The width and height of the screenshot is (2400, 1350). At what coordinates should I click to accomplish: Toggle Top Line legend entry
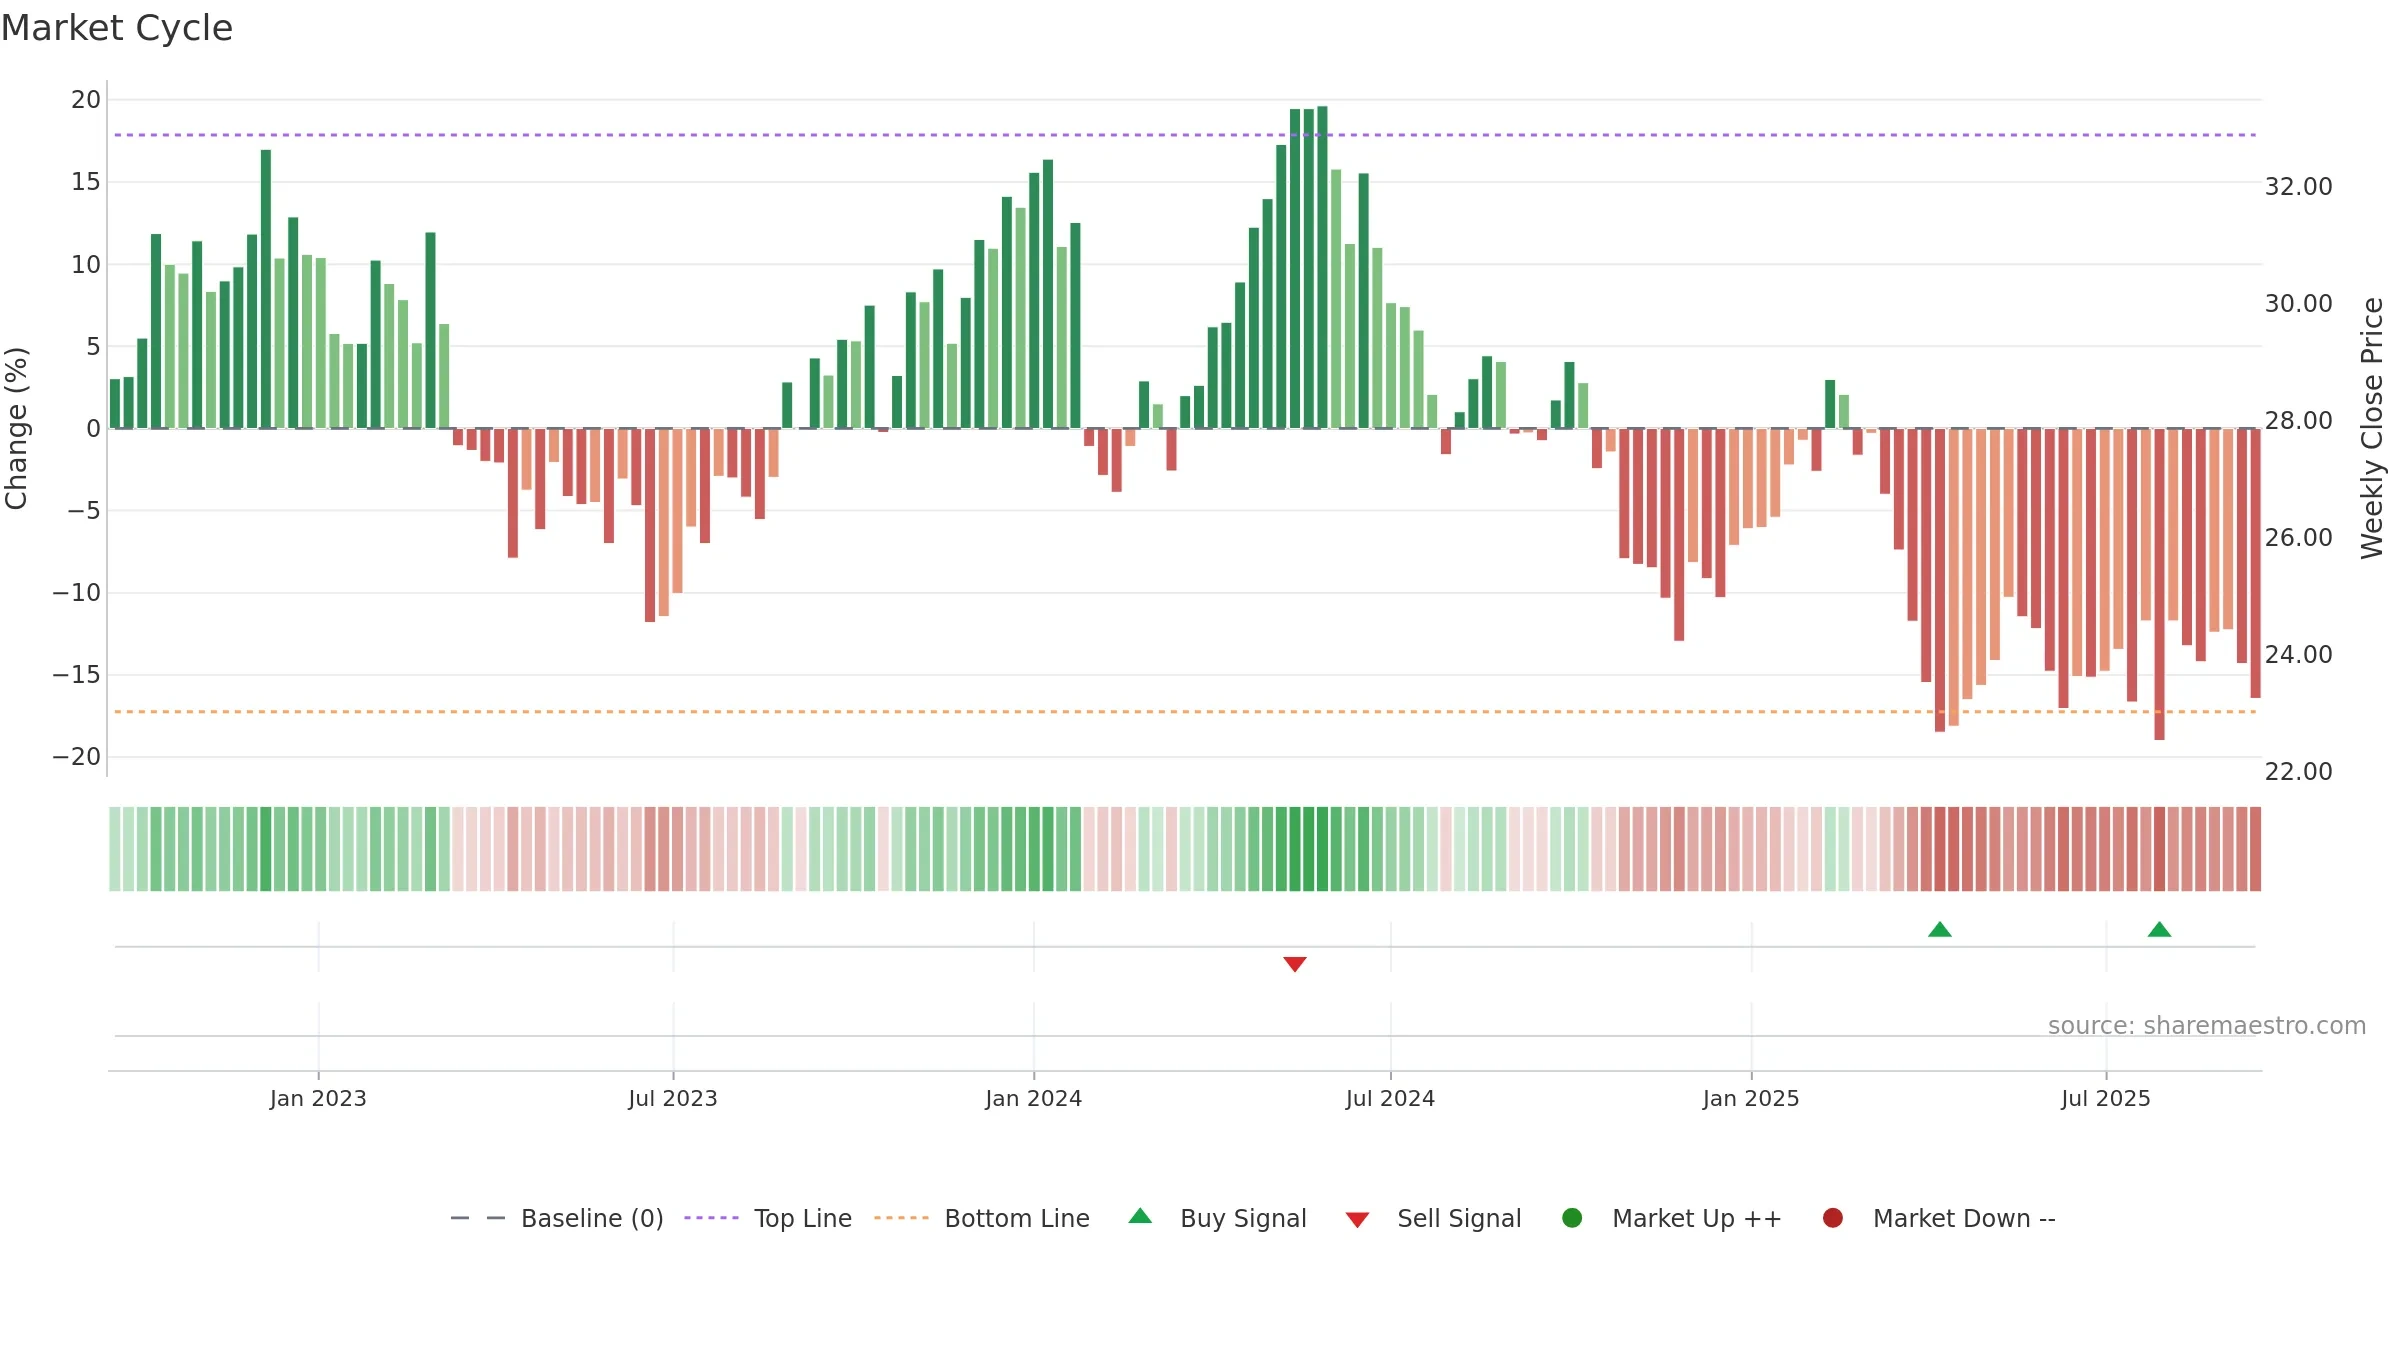pos(768,1218)
